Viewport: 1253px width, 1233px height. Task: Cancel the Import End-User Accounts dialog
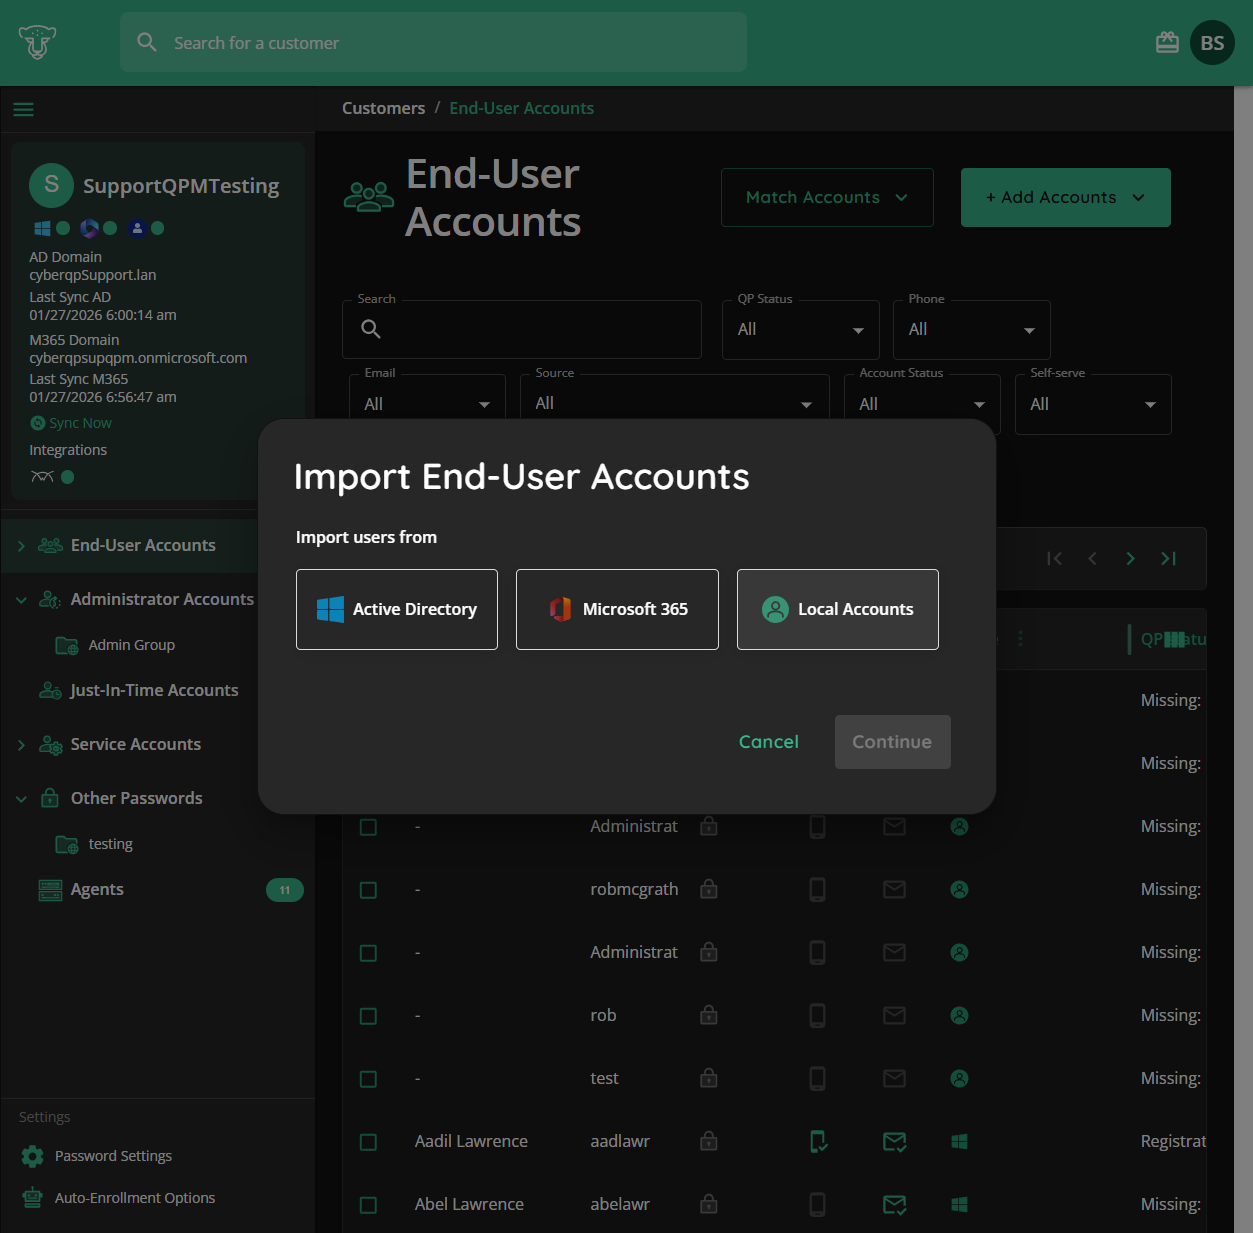768,742
